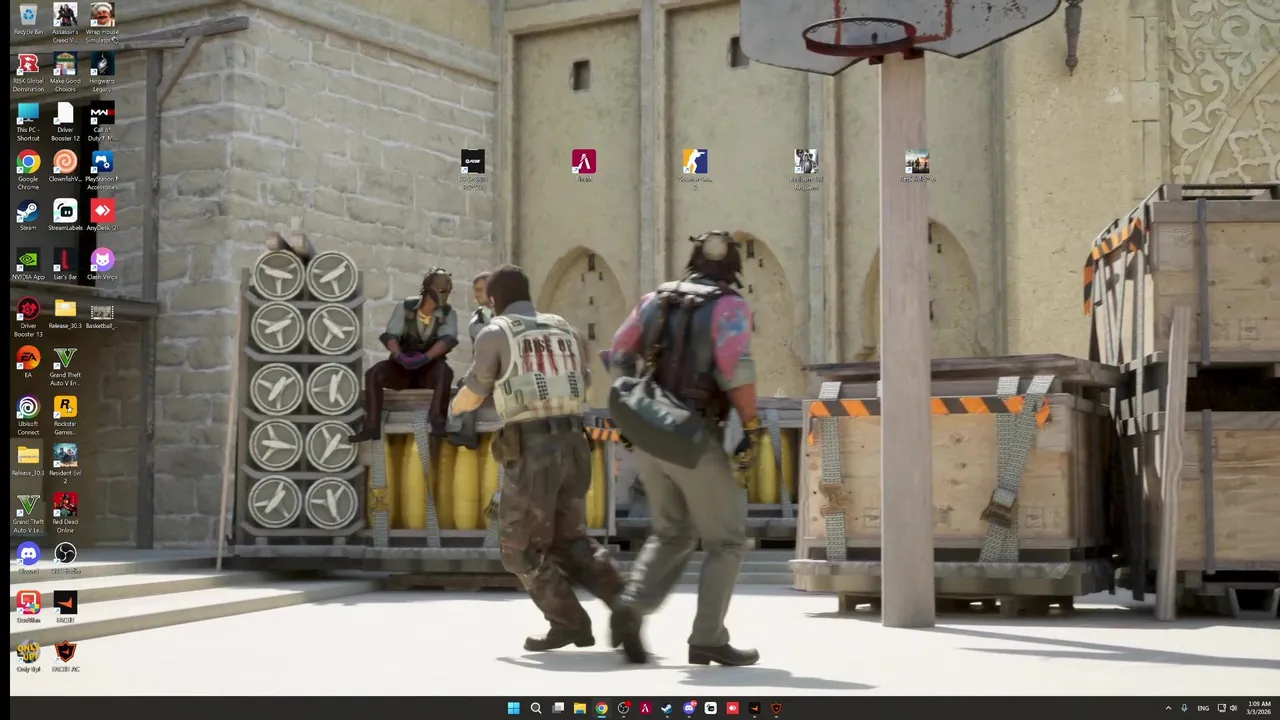Select the Driver Booster 12 desktop icon
The width and height of the screenshot is (1280, 720).
click(x=65, y=119)
